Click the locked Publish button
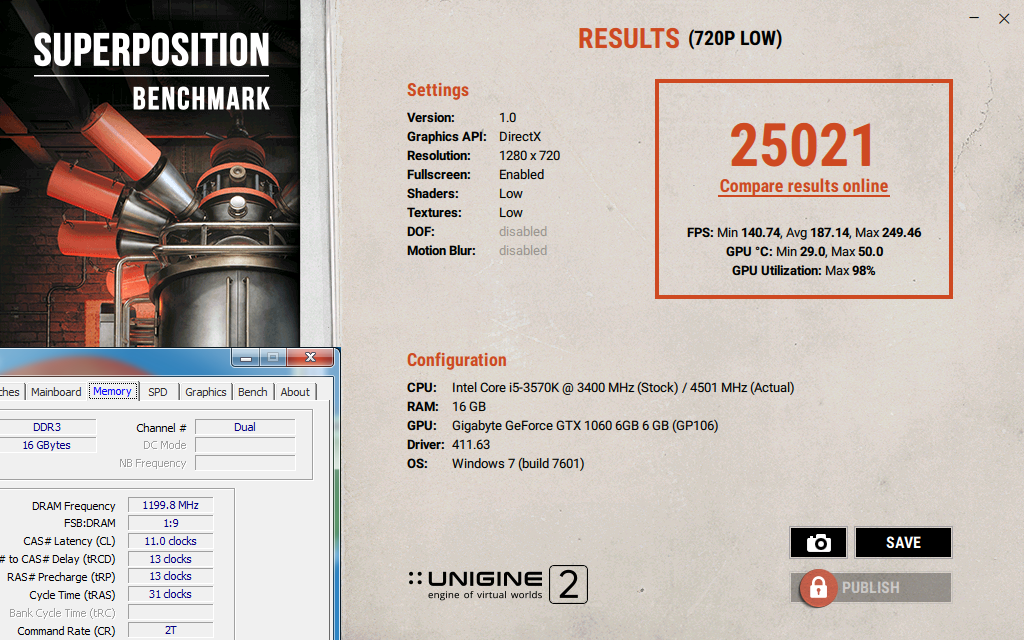1024x640 pixels. [x=871, y=588]
